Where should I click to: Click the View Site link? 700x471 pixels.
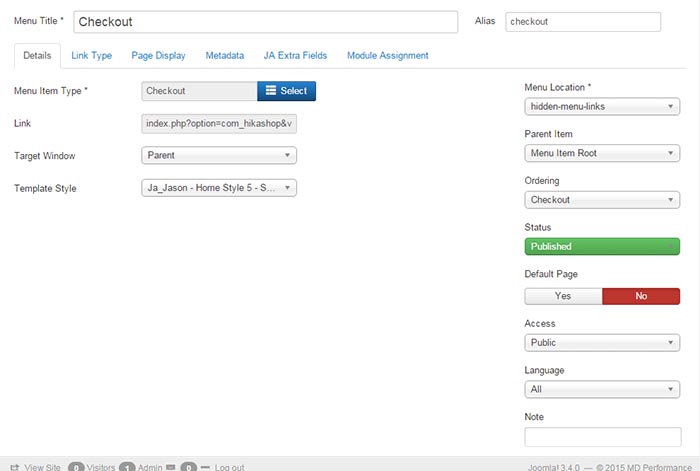click(x=42, y=467)
